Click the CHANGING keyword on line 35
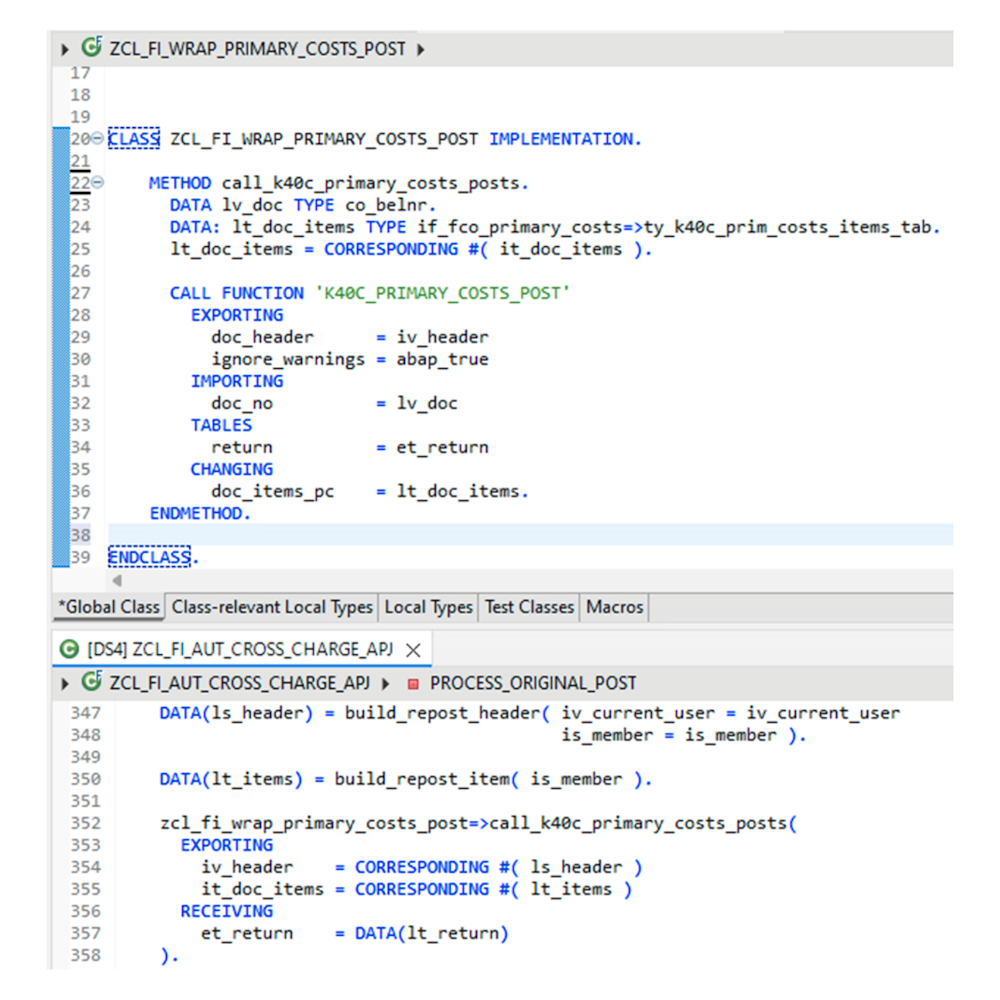Screen dimensions: 1000x1000 232,469
